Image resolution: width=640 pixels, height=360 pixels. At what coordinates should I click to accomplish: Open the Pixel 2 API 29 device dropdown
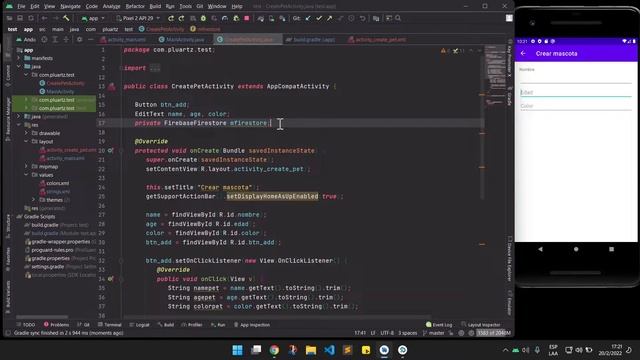[138, 18]
